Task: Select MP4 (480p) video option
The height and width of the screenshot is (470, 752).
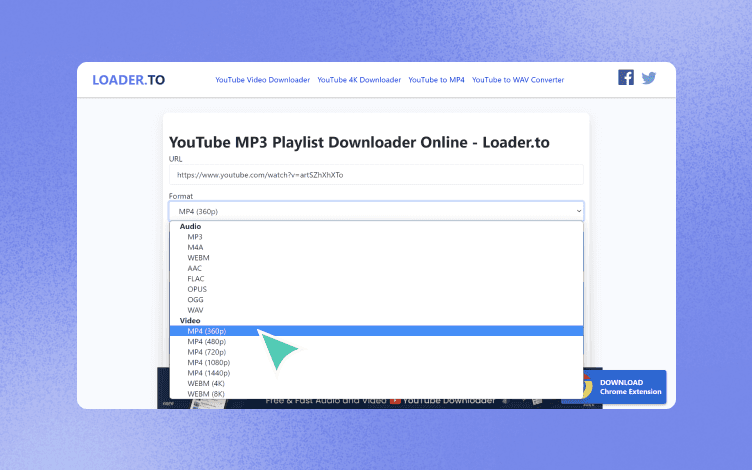Action: pos(376,341)
